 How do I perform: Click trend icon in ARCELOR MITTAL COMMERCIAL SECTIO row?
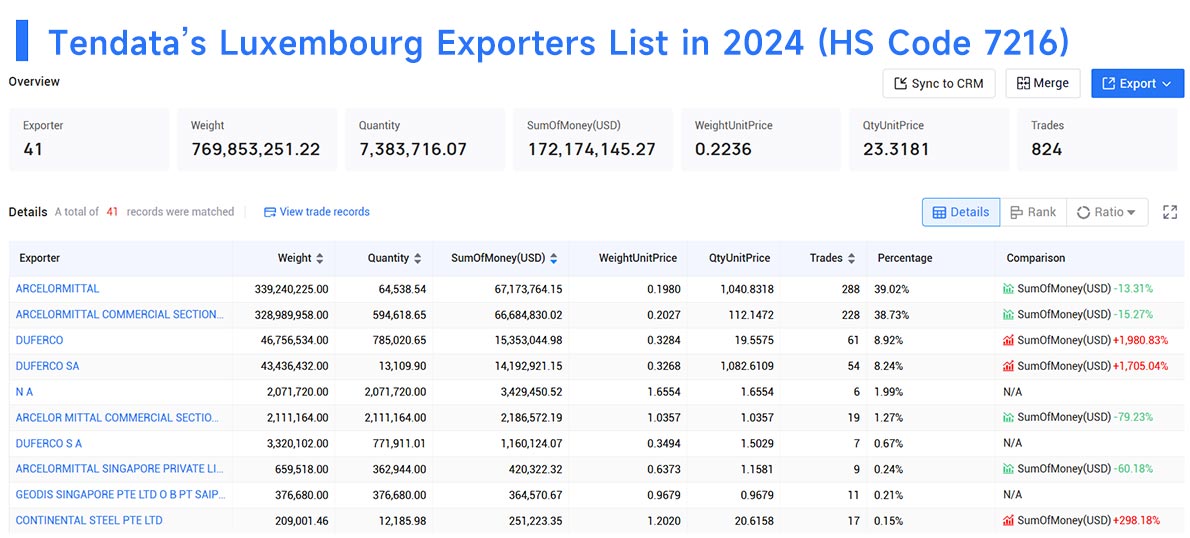pos(1008,417)
